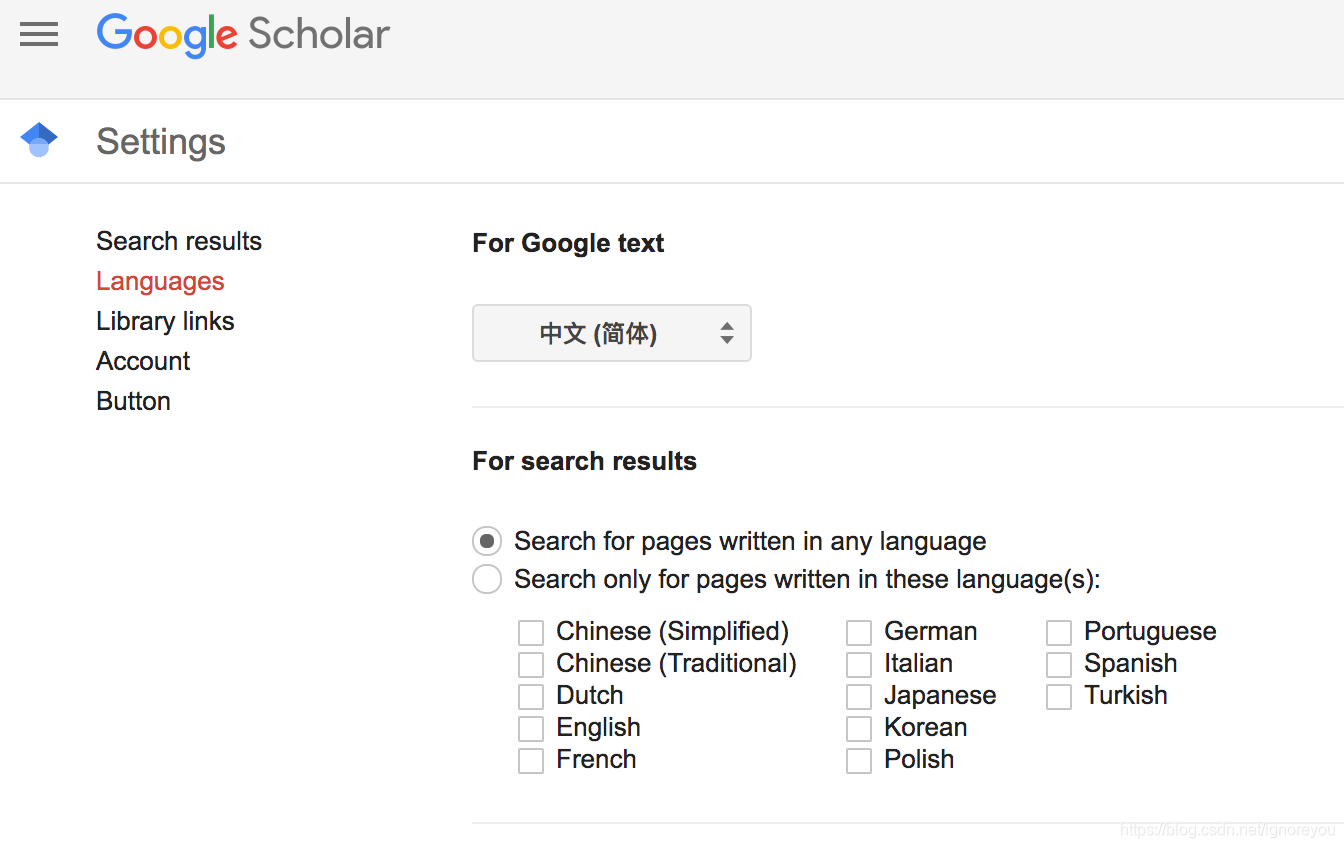1344x848 pixels.
Task: Select 'Search only for pages written in these language(s)'
Action: point(486,578)
